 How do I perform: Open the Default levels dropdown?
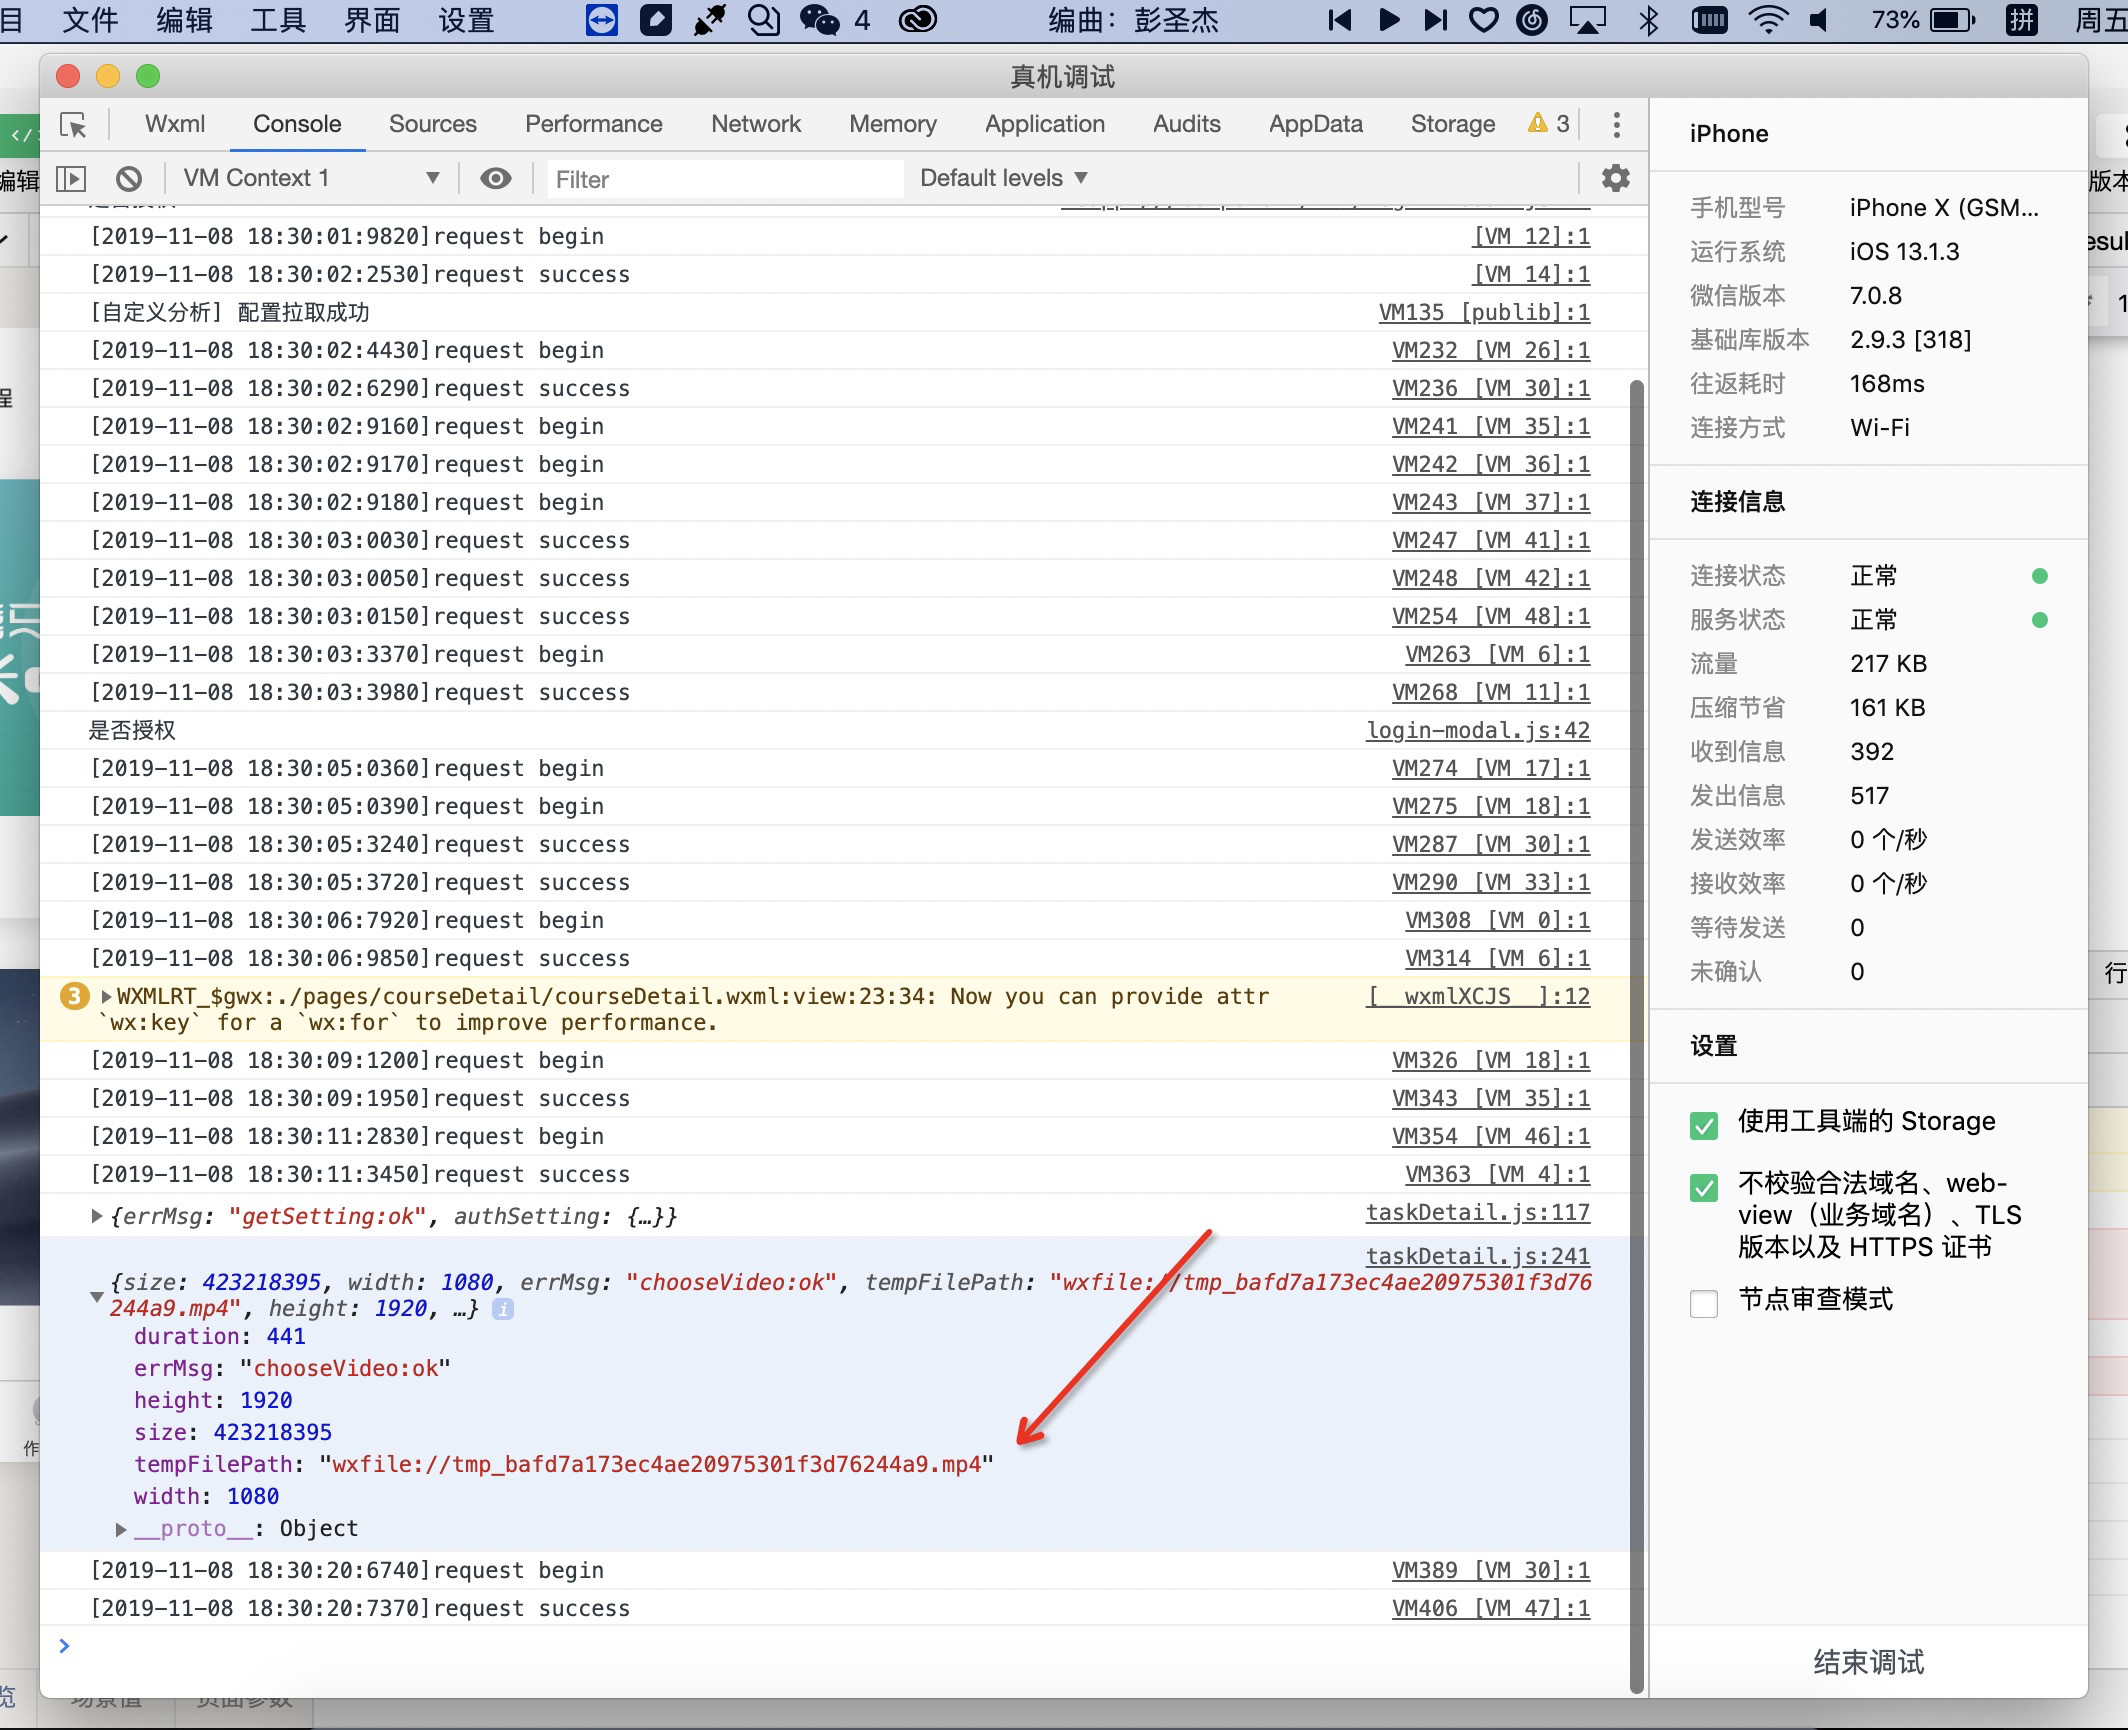point(1003,178)
